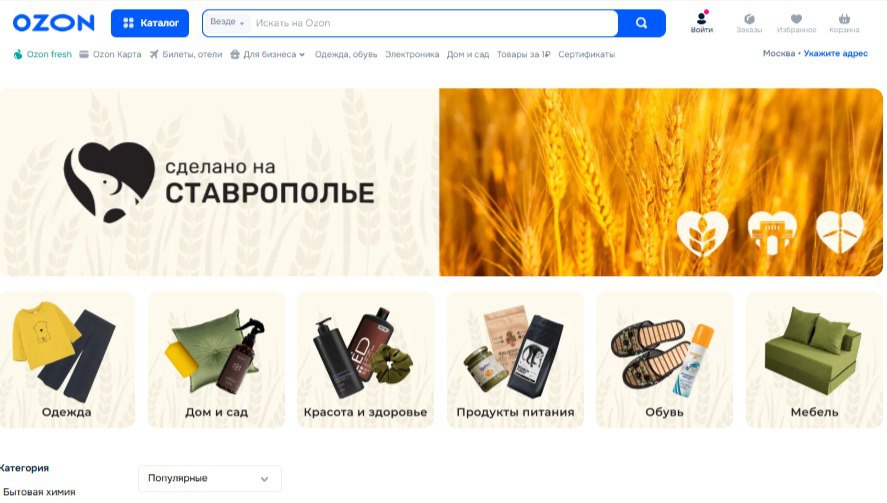887x503 pixels.
Task: Open the Продукты питания category tile
Action: point(515,360)
